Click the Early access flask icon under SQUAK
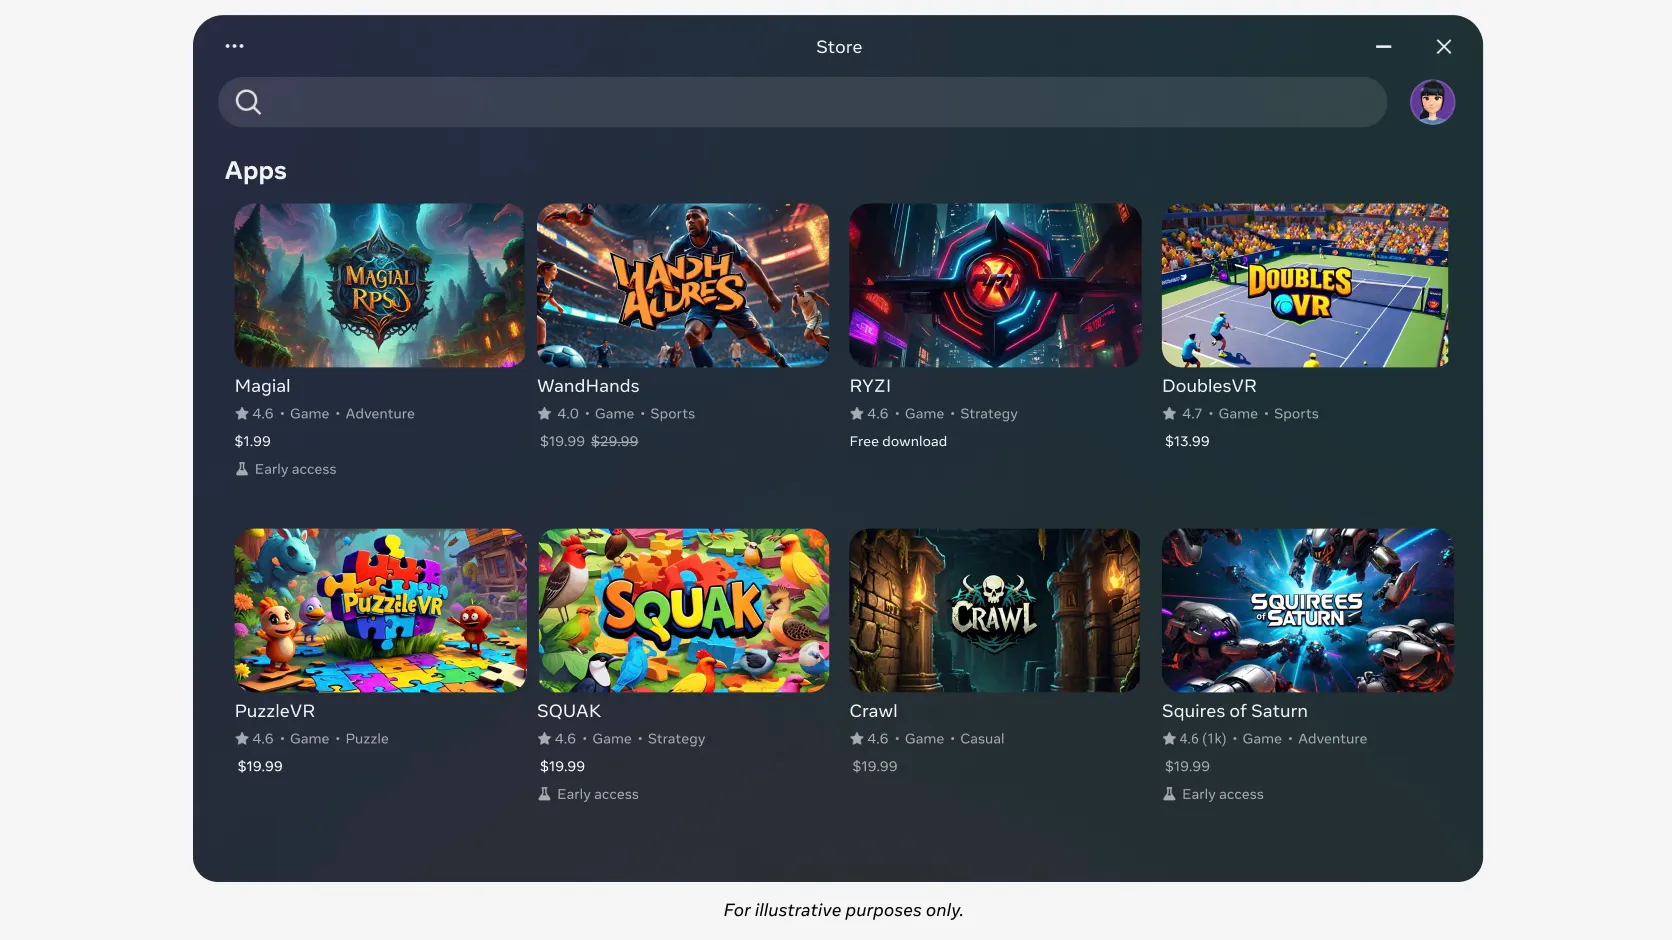1672x940 pixels. tap(544, 793)
